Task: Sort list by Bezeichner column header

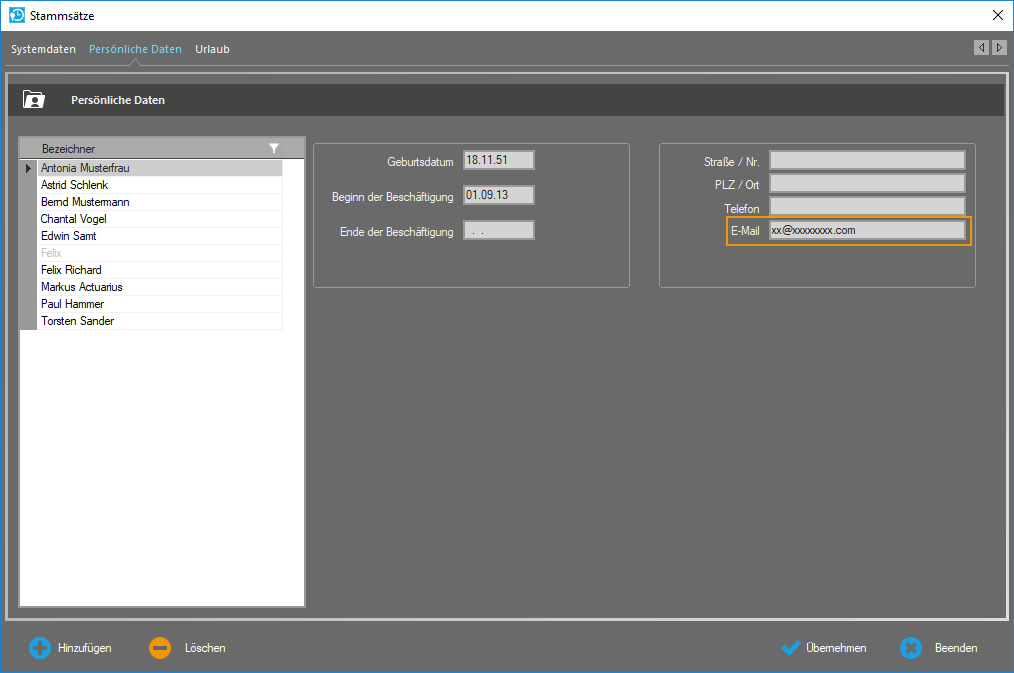Action: (x=140, y=148)
